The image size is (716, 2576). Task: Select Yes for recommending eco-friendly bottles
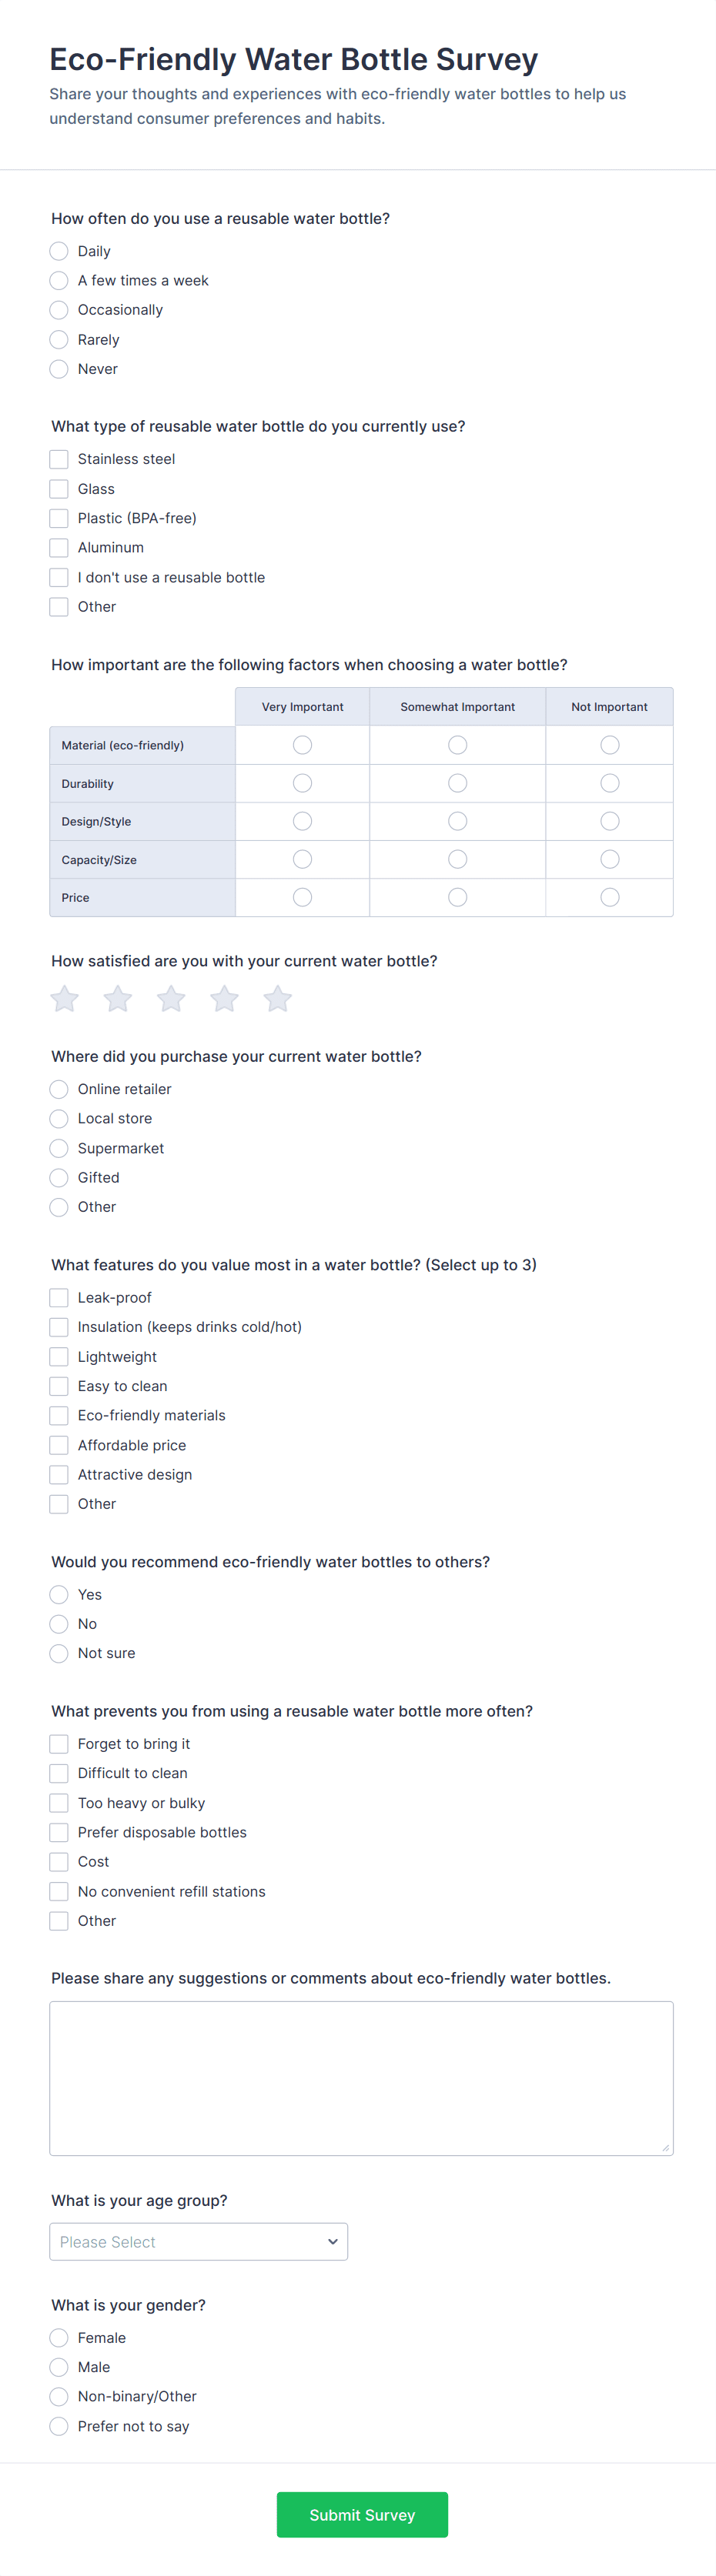point(59,1594)
